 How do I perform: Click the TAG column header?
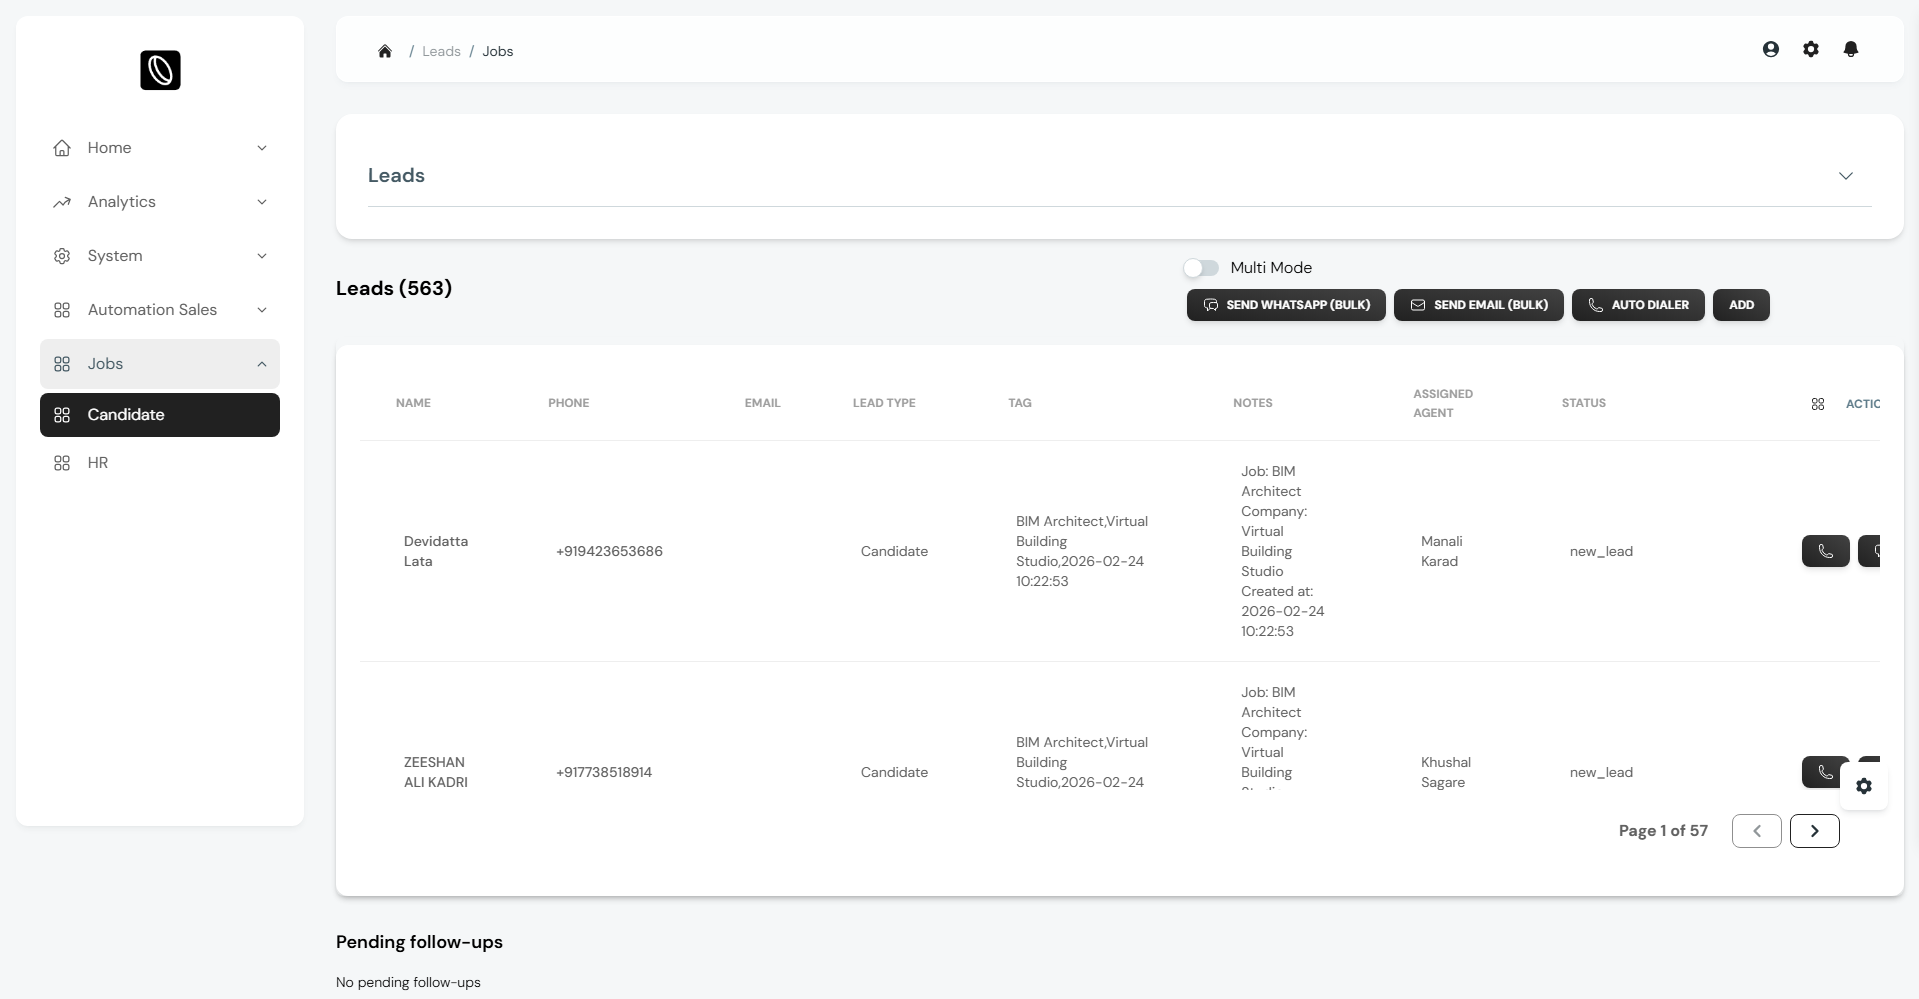coord(1020,403)
